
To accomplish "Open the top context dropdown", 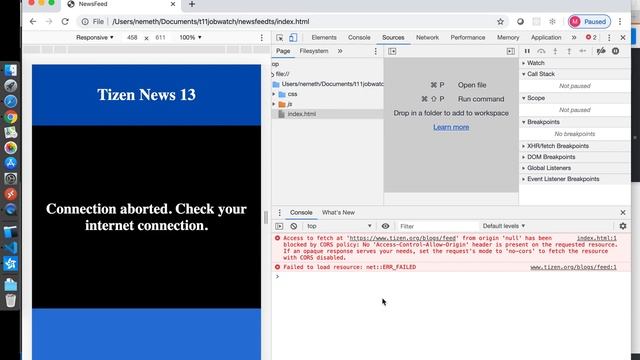I will click(339, 226).
